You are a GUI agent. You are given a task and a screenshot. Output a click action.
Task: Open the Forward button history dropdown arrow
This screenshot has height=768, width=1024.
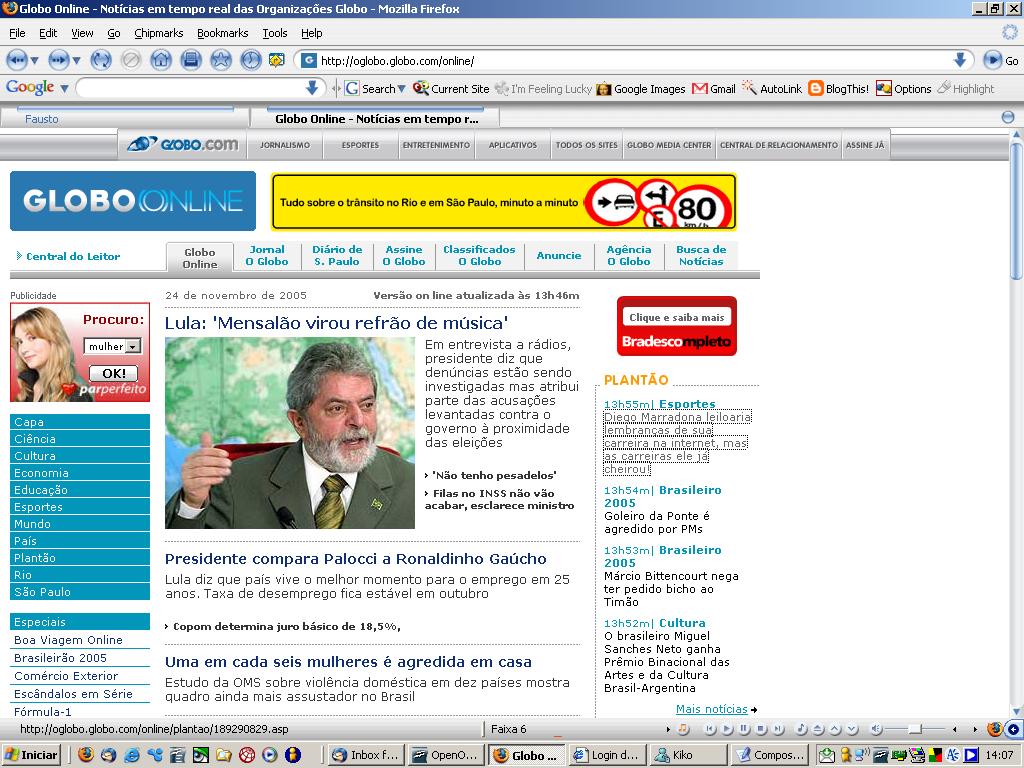pos(76,61)
